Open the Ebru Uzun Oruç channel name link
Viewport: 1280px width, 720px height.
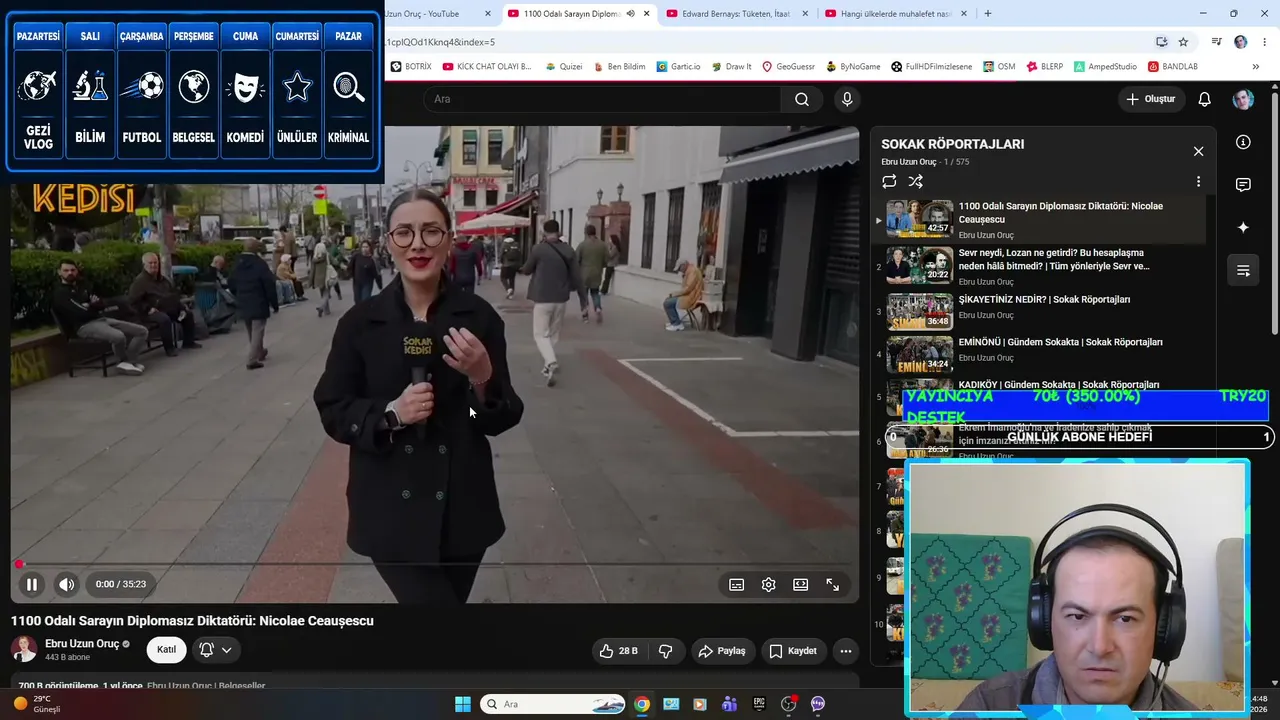pyautogui.click(x=82, y=644)
